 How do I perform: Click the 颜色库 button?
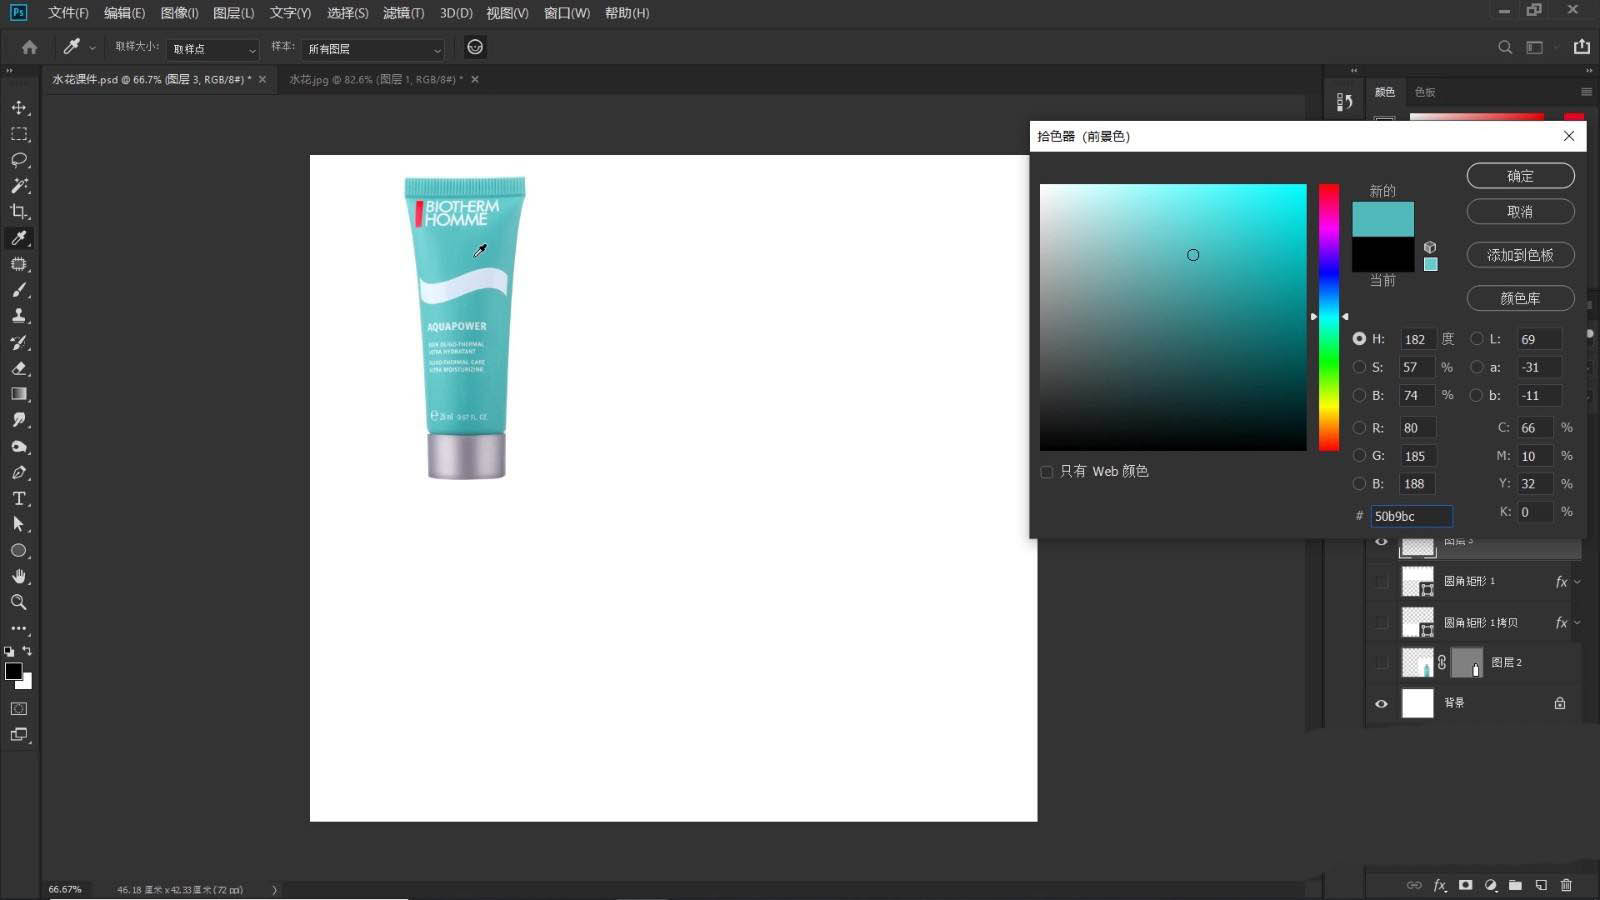[1520, 298]
